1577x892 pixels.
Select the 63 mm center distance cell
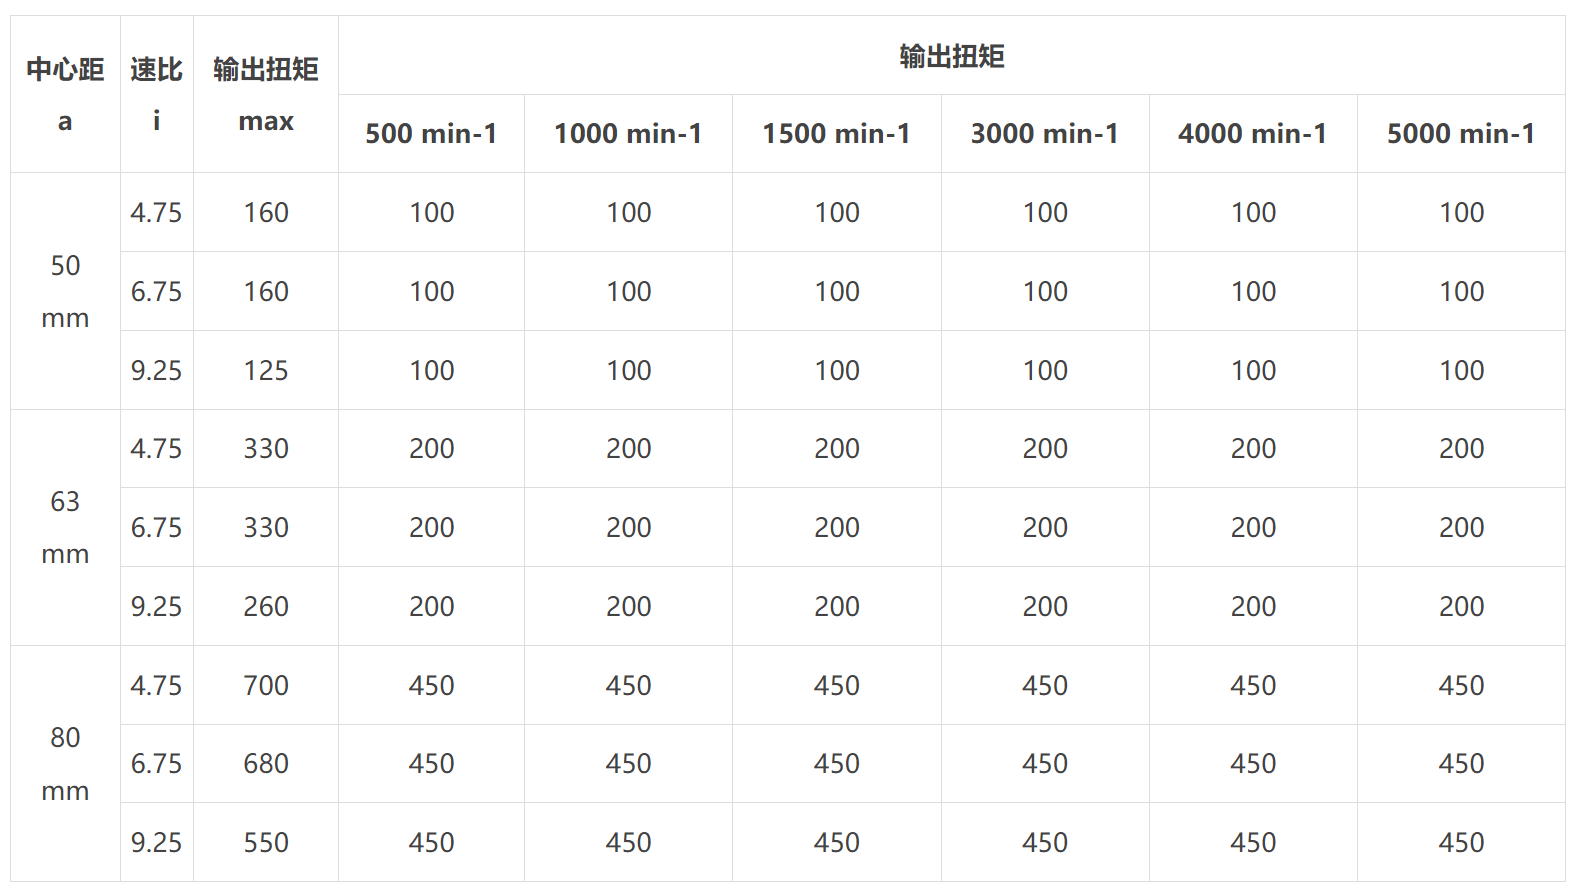(65, 527)
